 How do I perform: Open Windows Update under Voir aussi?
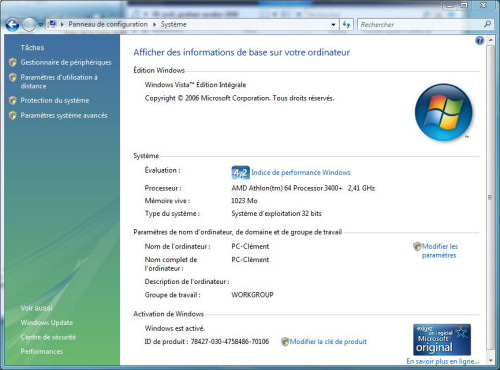click(47, 323)
